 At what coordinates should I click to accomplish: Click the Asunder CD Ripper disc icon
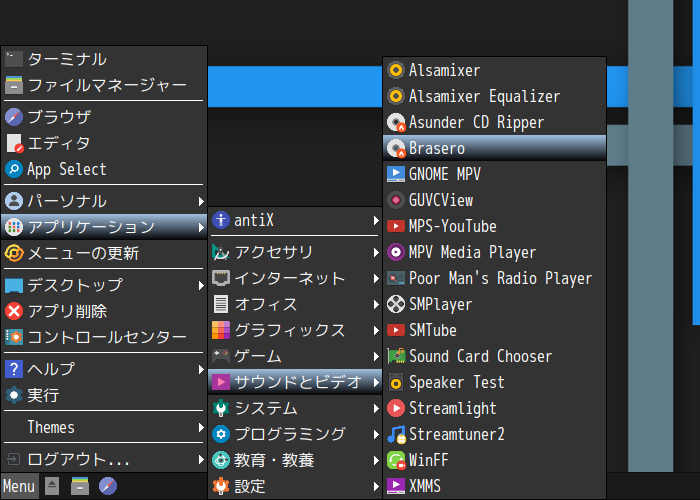coord(396,122)
